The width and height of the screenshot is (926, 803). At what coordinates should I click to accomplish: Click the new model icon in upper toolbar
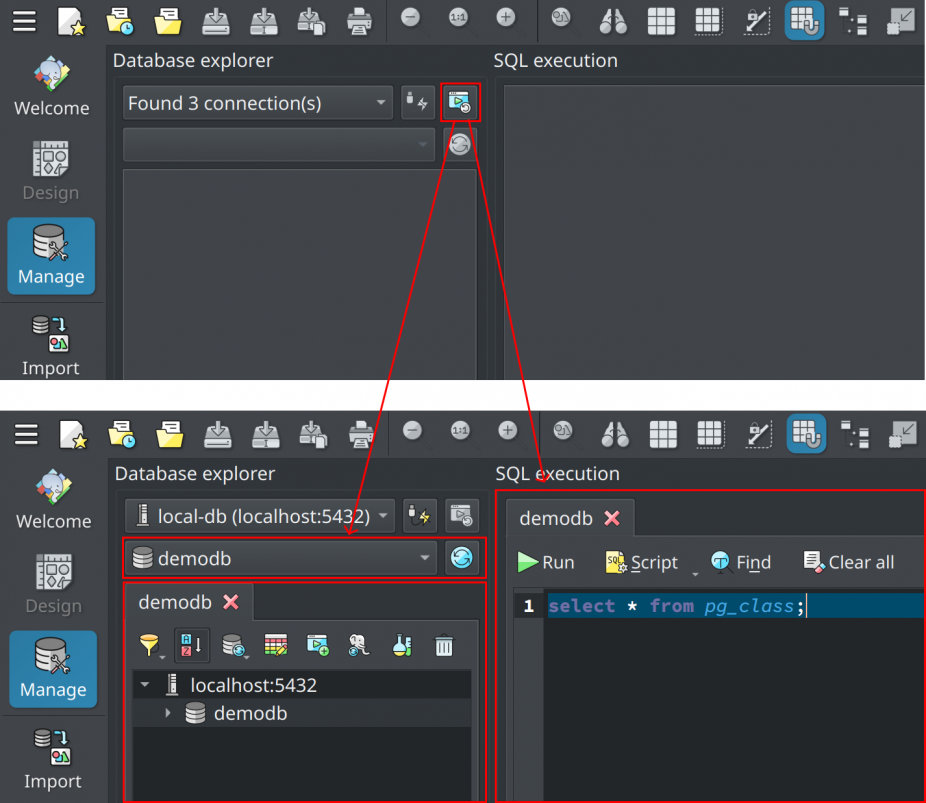(71, 21)
